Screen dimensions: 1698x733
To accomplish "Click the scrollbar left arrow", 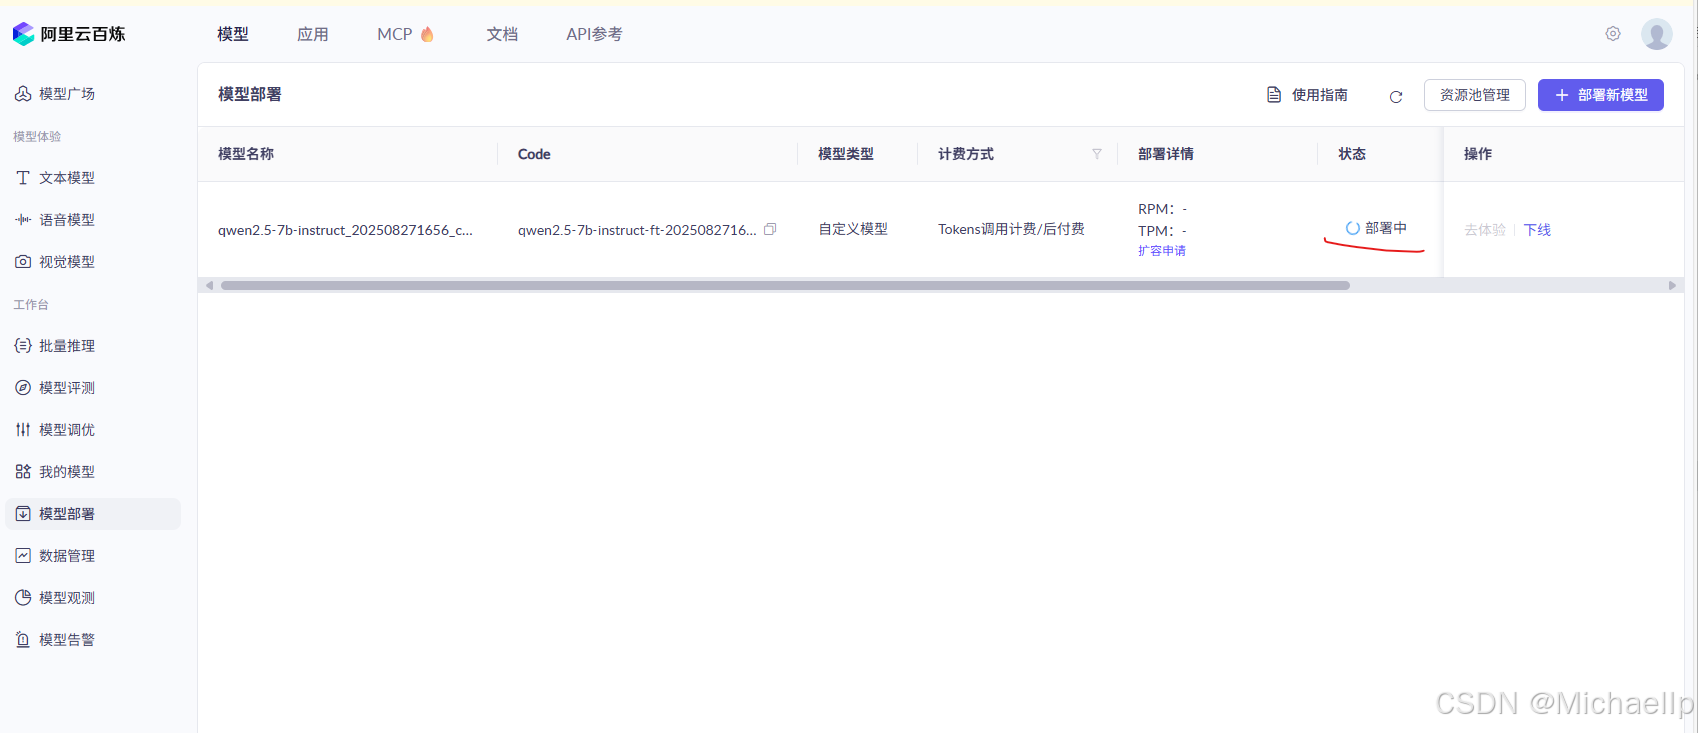I will (209, 285).
